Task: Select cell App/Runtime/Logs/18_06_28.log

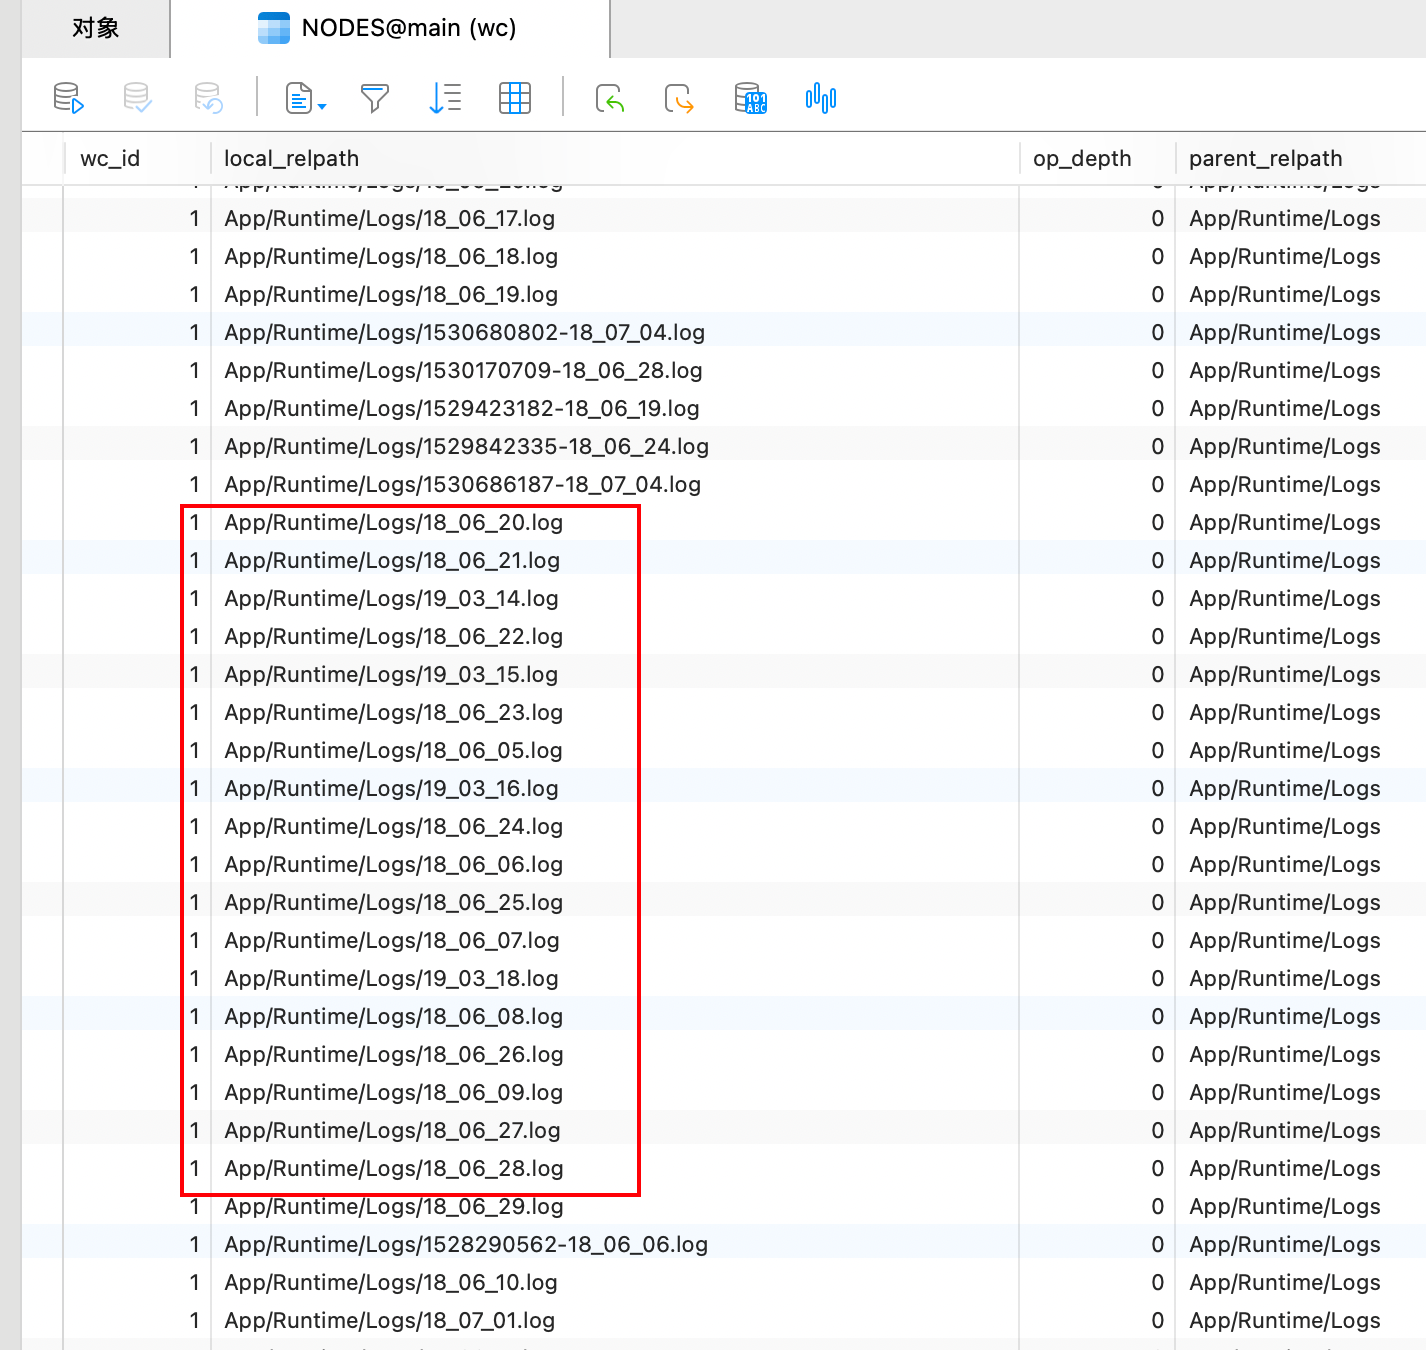Action: [615, 1168]
